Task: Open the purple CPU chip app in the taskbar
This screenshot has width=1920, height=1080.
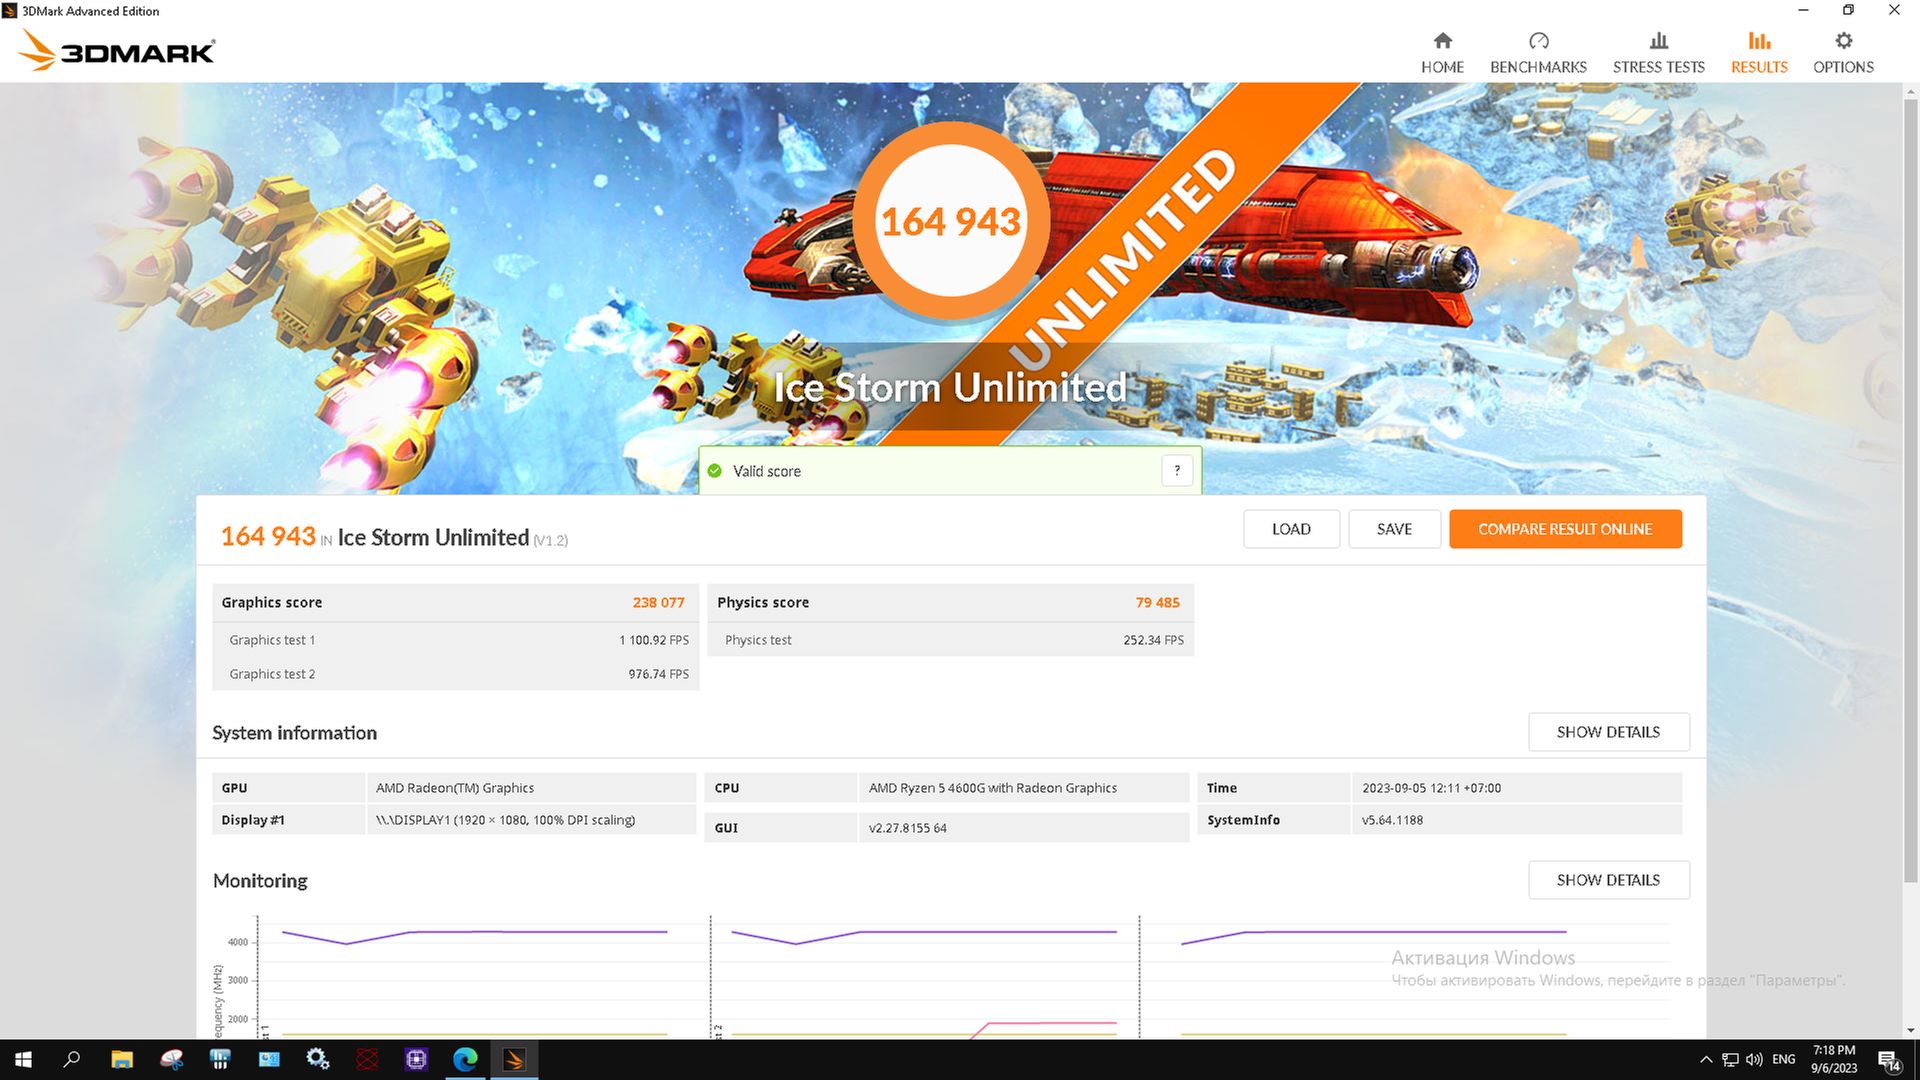Action: (x=416, y=1059)
